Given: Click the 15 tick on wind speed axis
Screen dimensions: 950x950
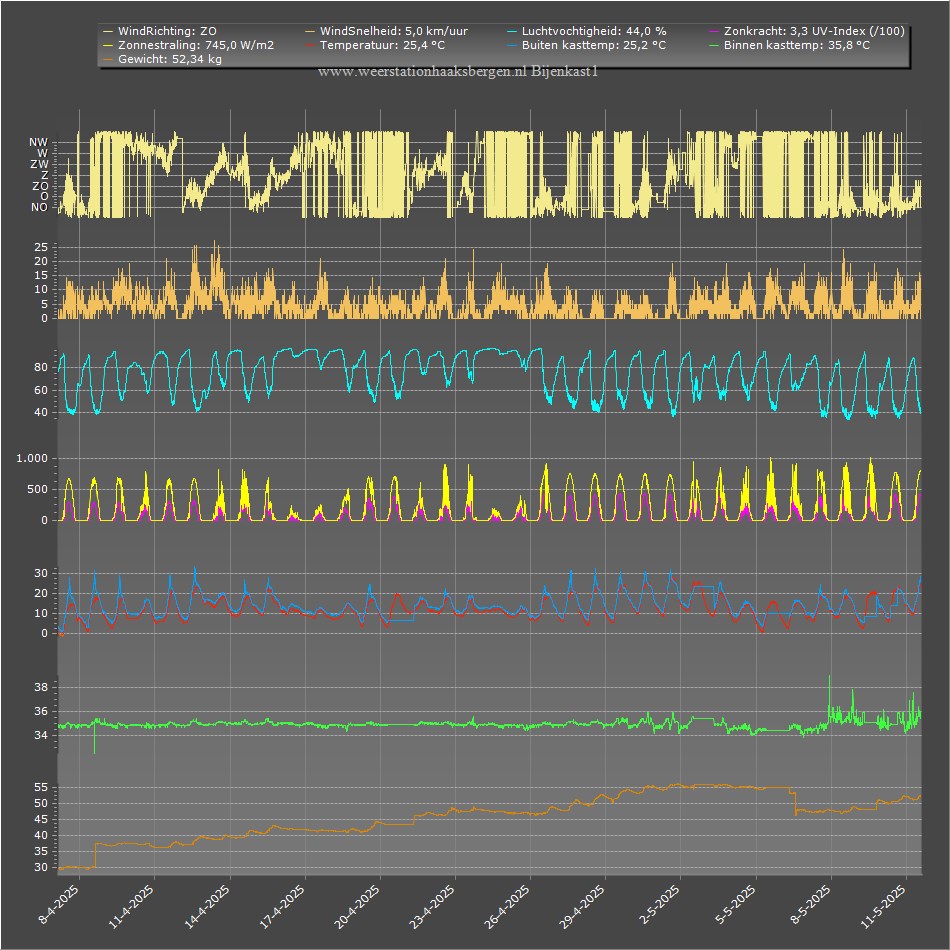Looking at the screenshot, I should 41,276.
